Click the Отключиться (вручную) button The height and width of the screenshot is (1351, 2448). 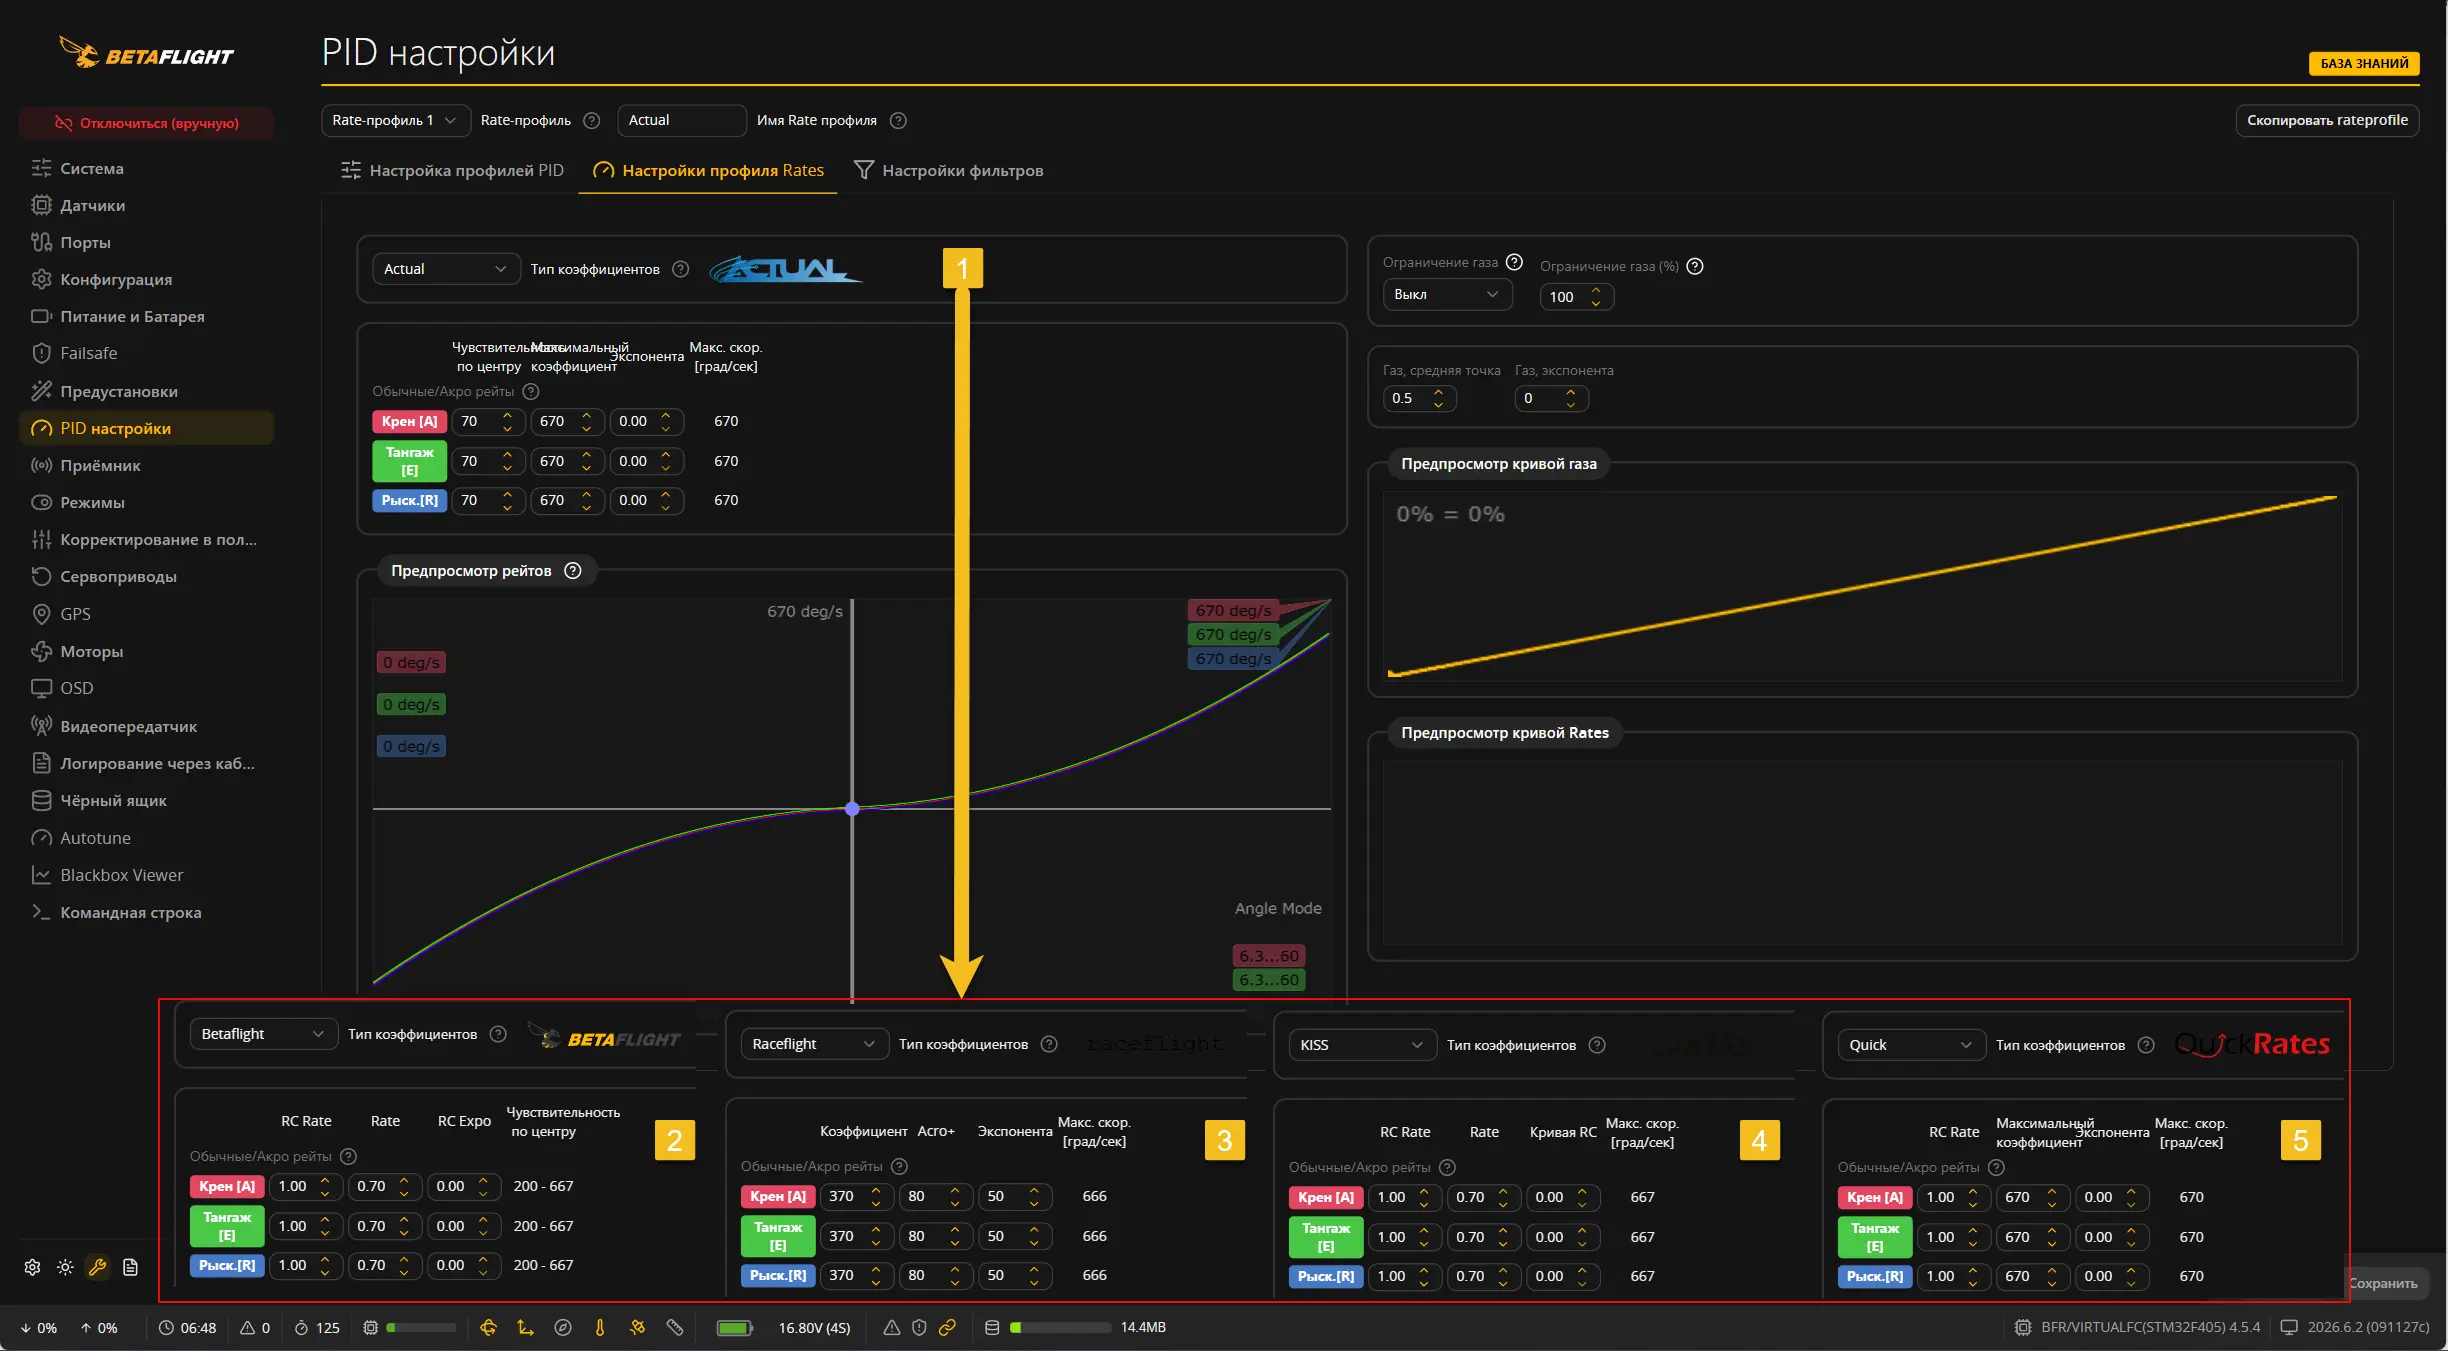[146, 123]
